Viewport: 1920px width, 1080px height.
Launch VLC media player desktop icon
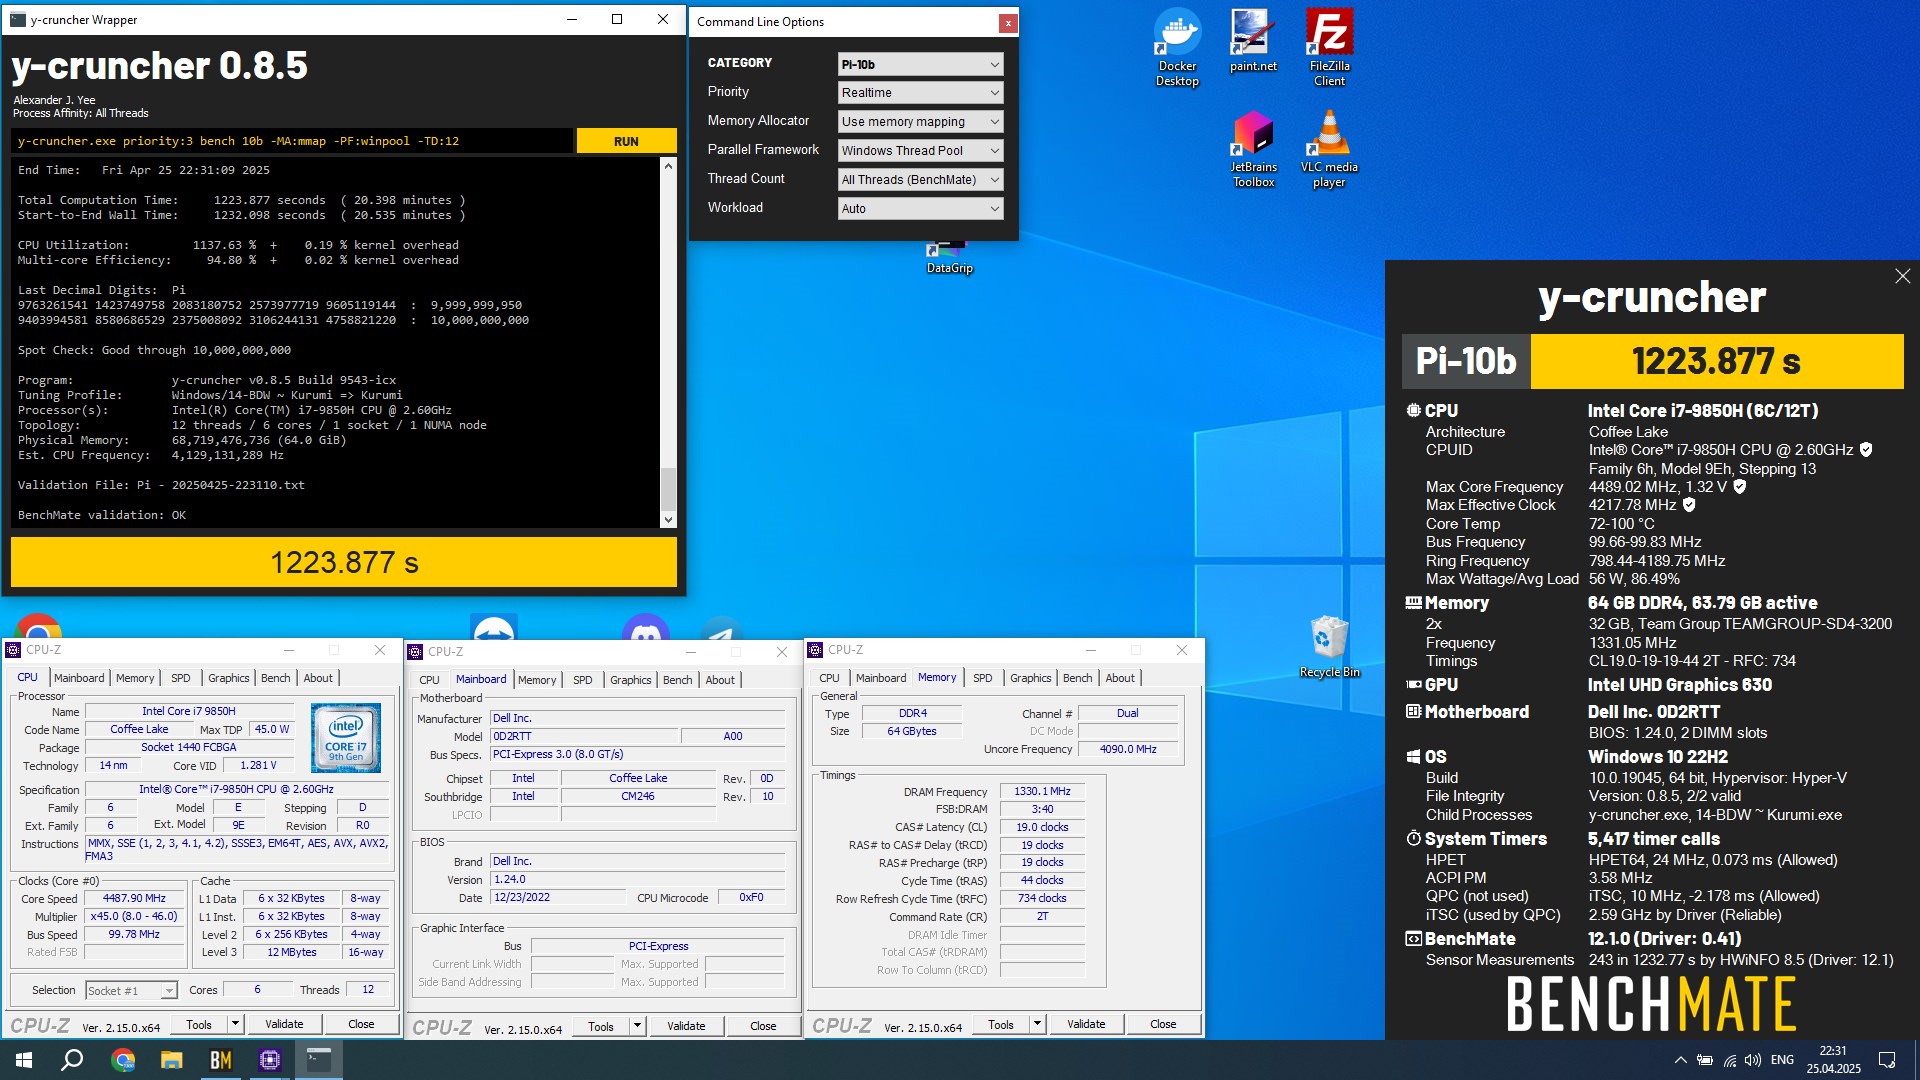[1329, 150]
